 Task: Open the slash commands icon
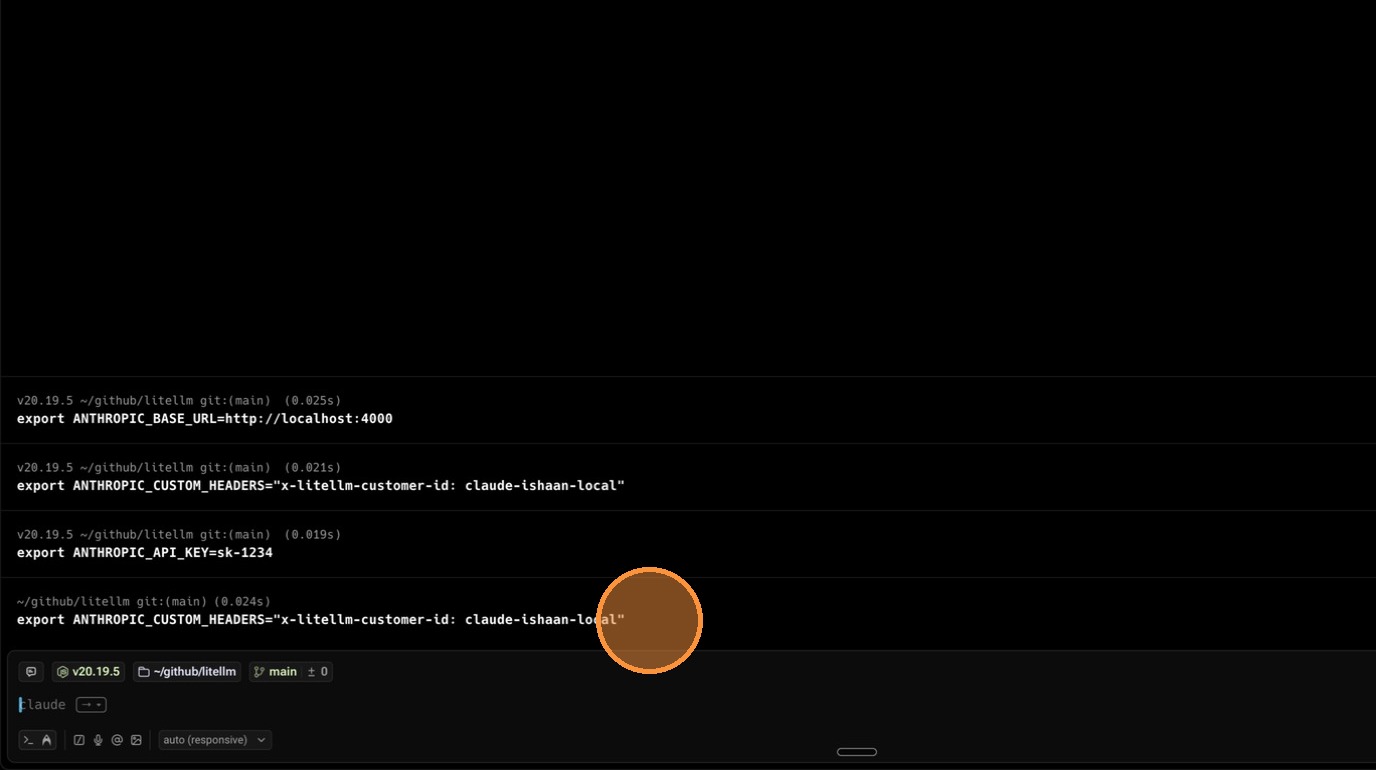(79, 740)
